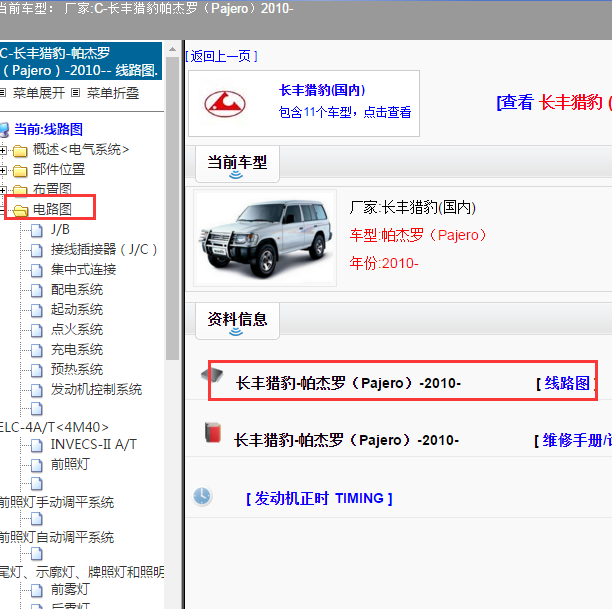Select 接线插接器 (J/C) tree item

click(104, 249)
